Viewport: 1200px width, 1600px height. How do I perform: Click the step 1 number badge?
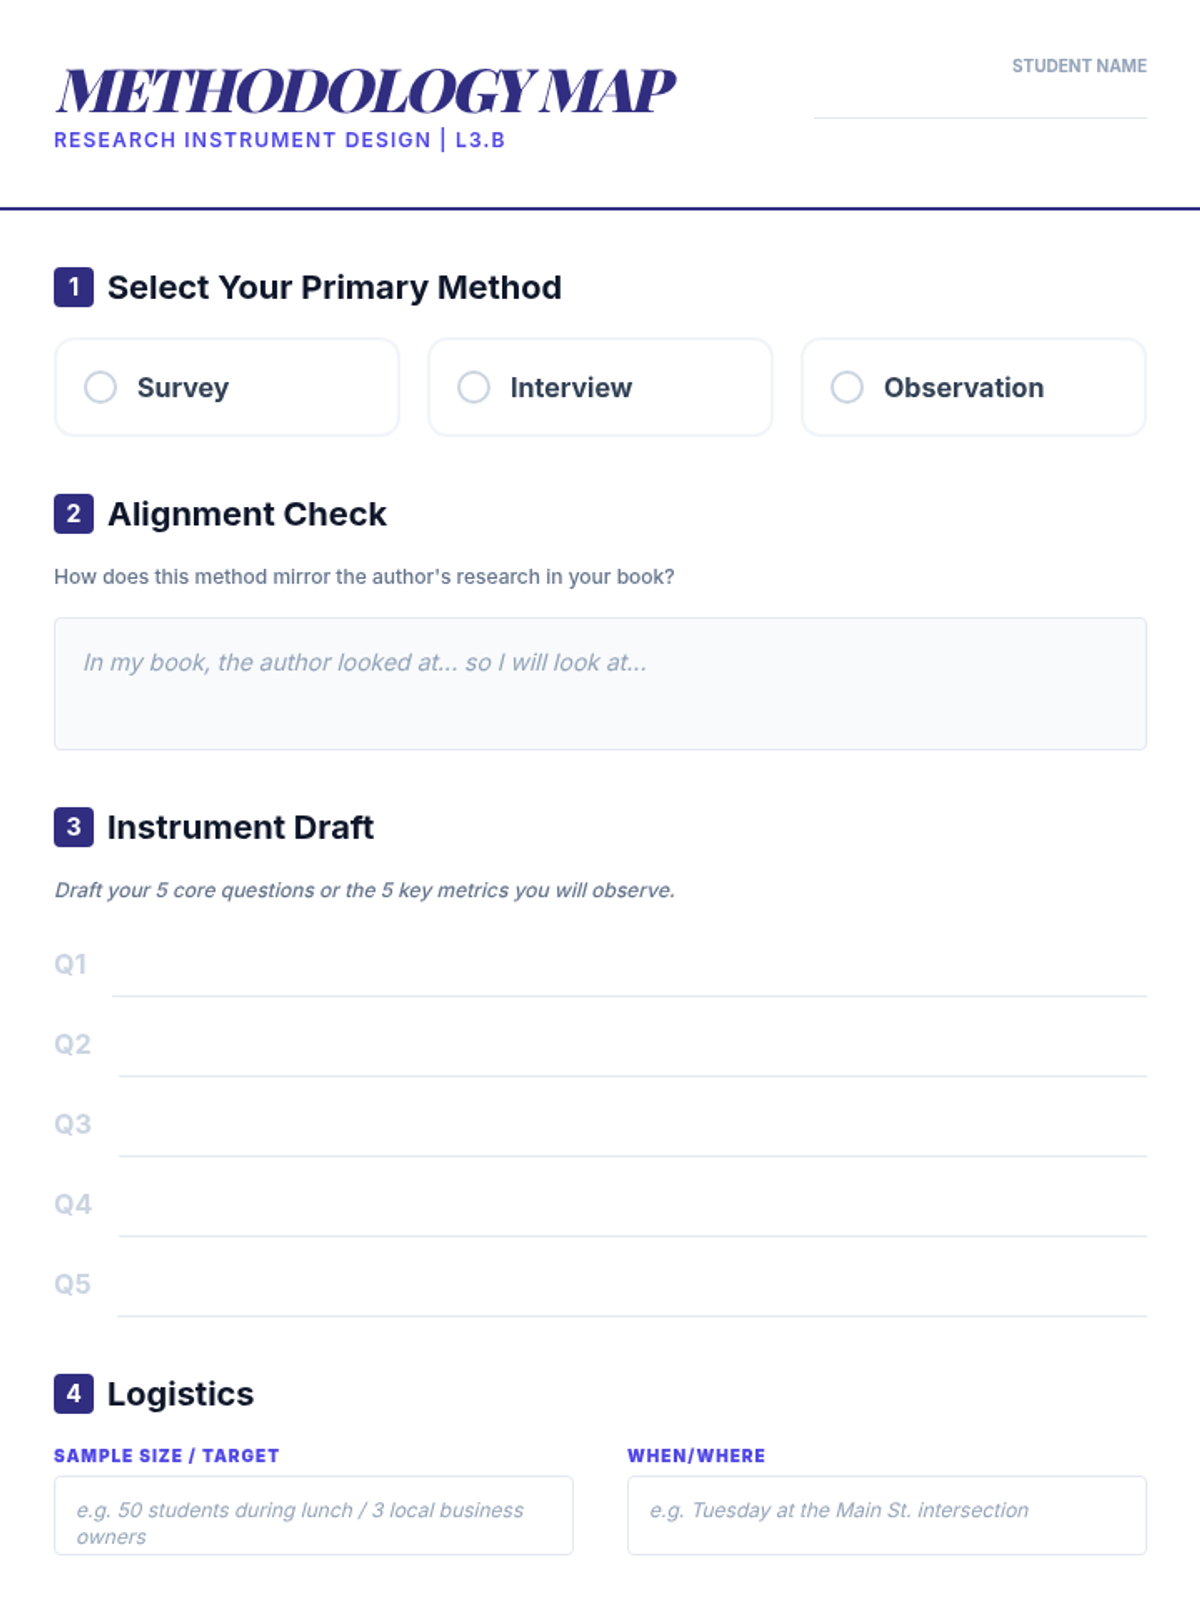click(74, 287)
